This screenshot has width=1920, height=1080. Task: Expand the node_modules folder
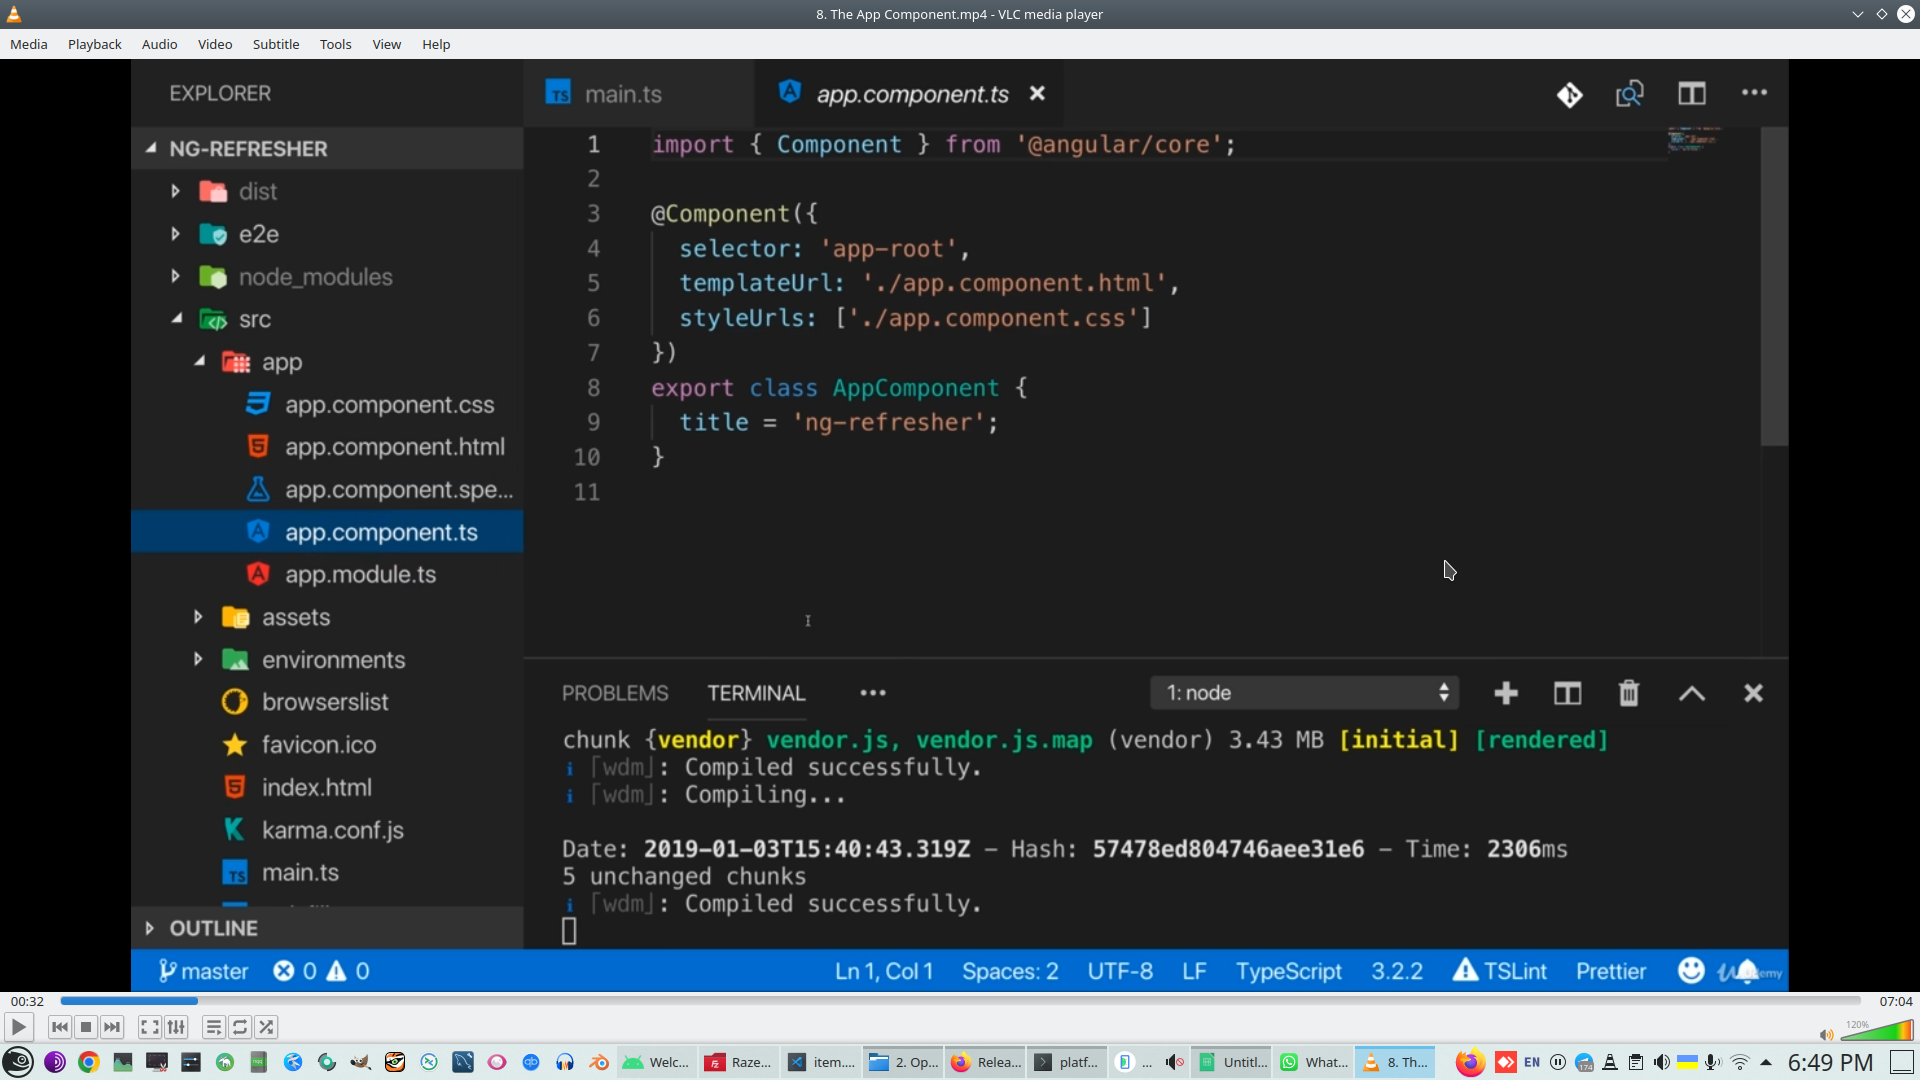315,277
